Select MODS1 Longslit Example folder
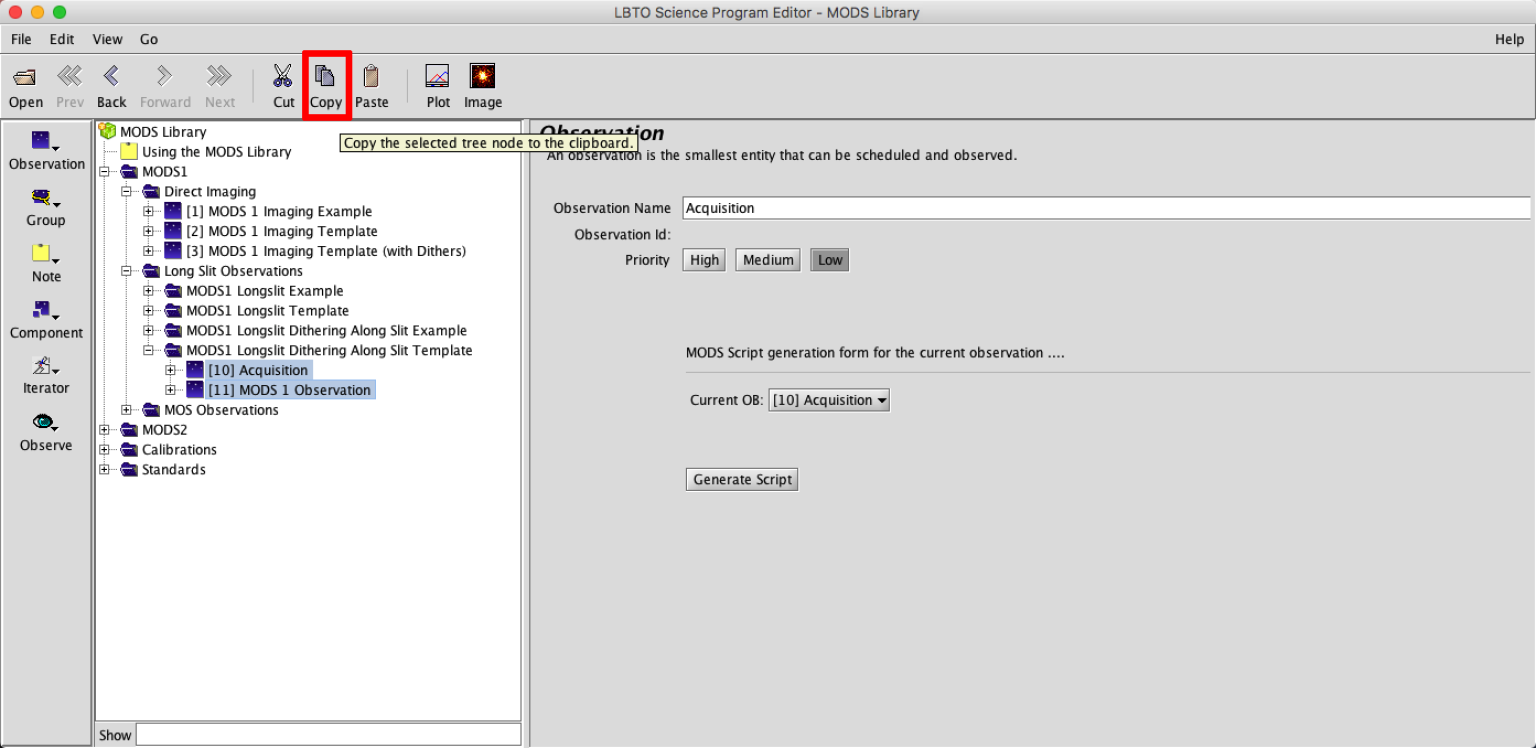The height and width of the screenshot is (748, 1536). pos(264,291)
